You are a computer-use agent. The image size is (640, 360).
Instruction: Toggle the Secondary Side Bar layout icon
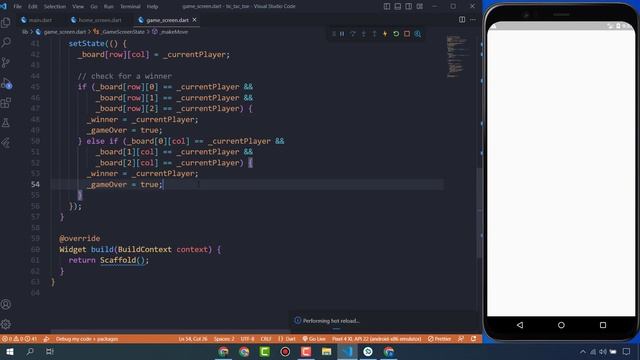point(409,6)
